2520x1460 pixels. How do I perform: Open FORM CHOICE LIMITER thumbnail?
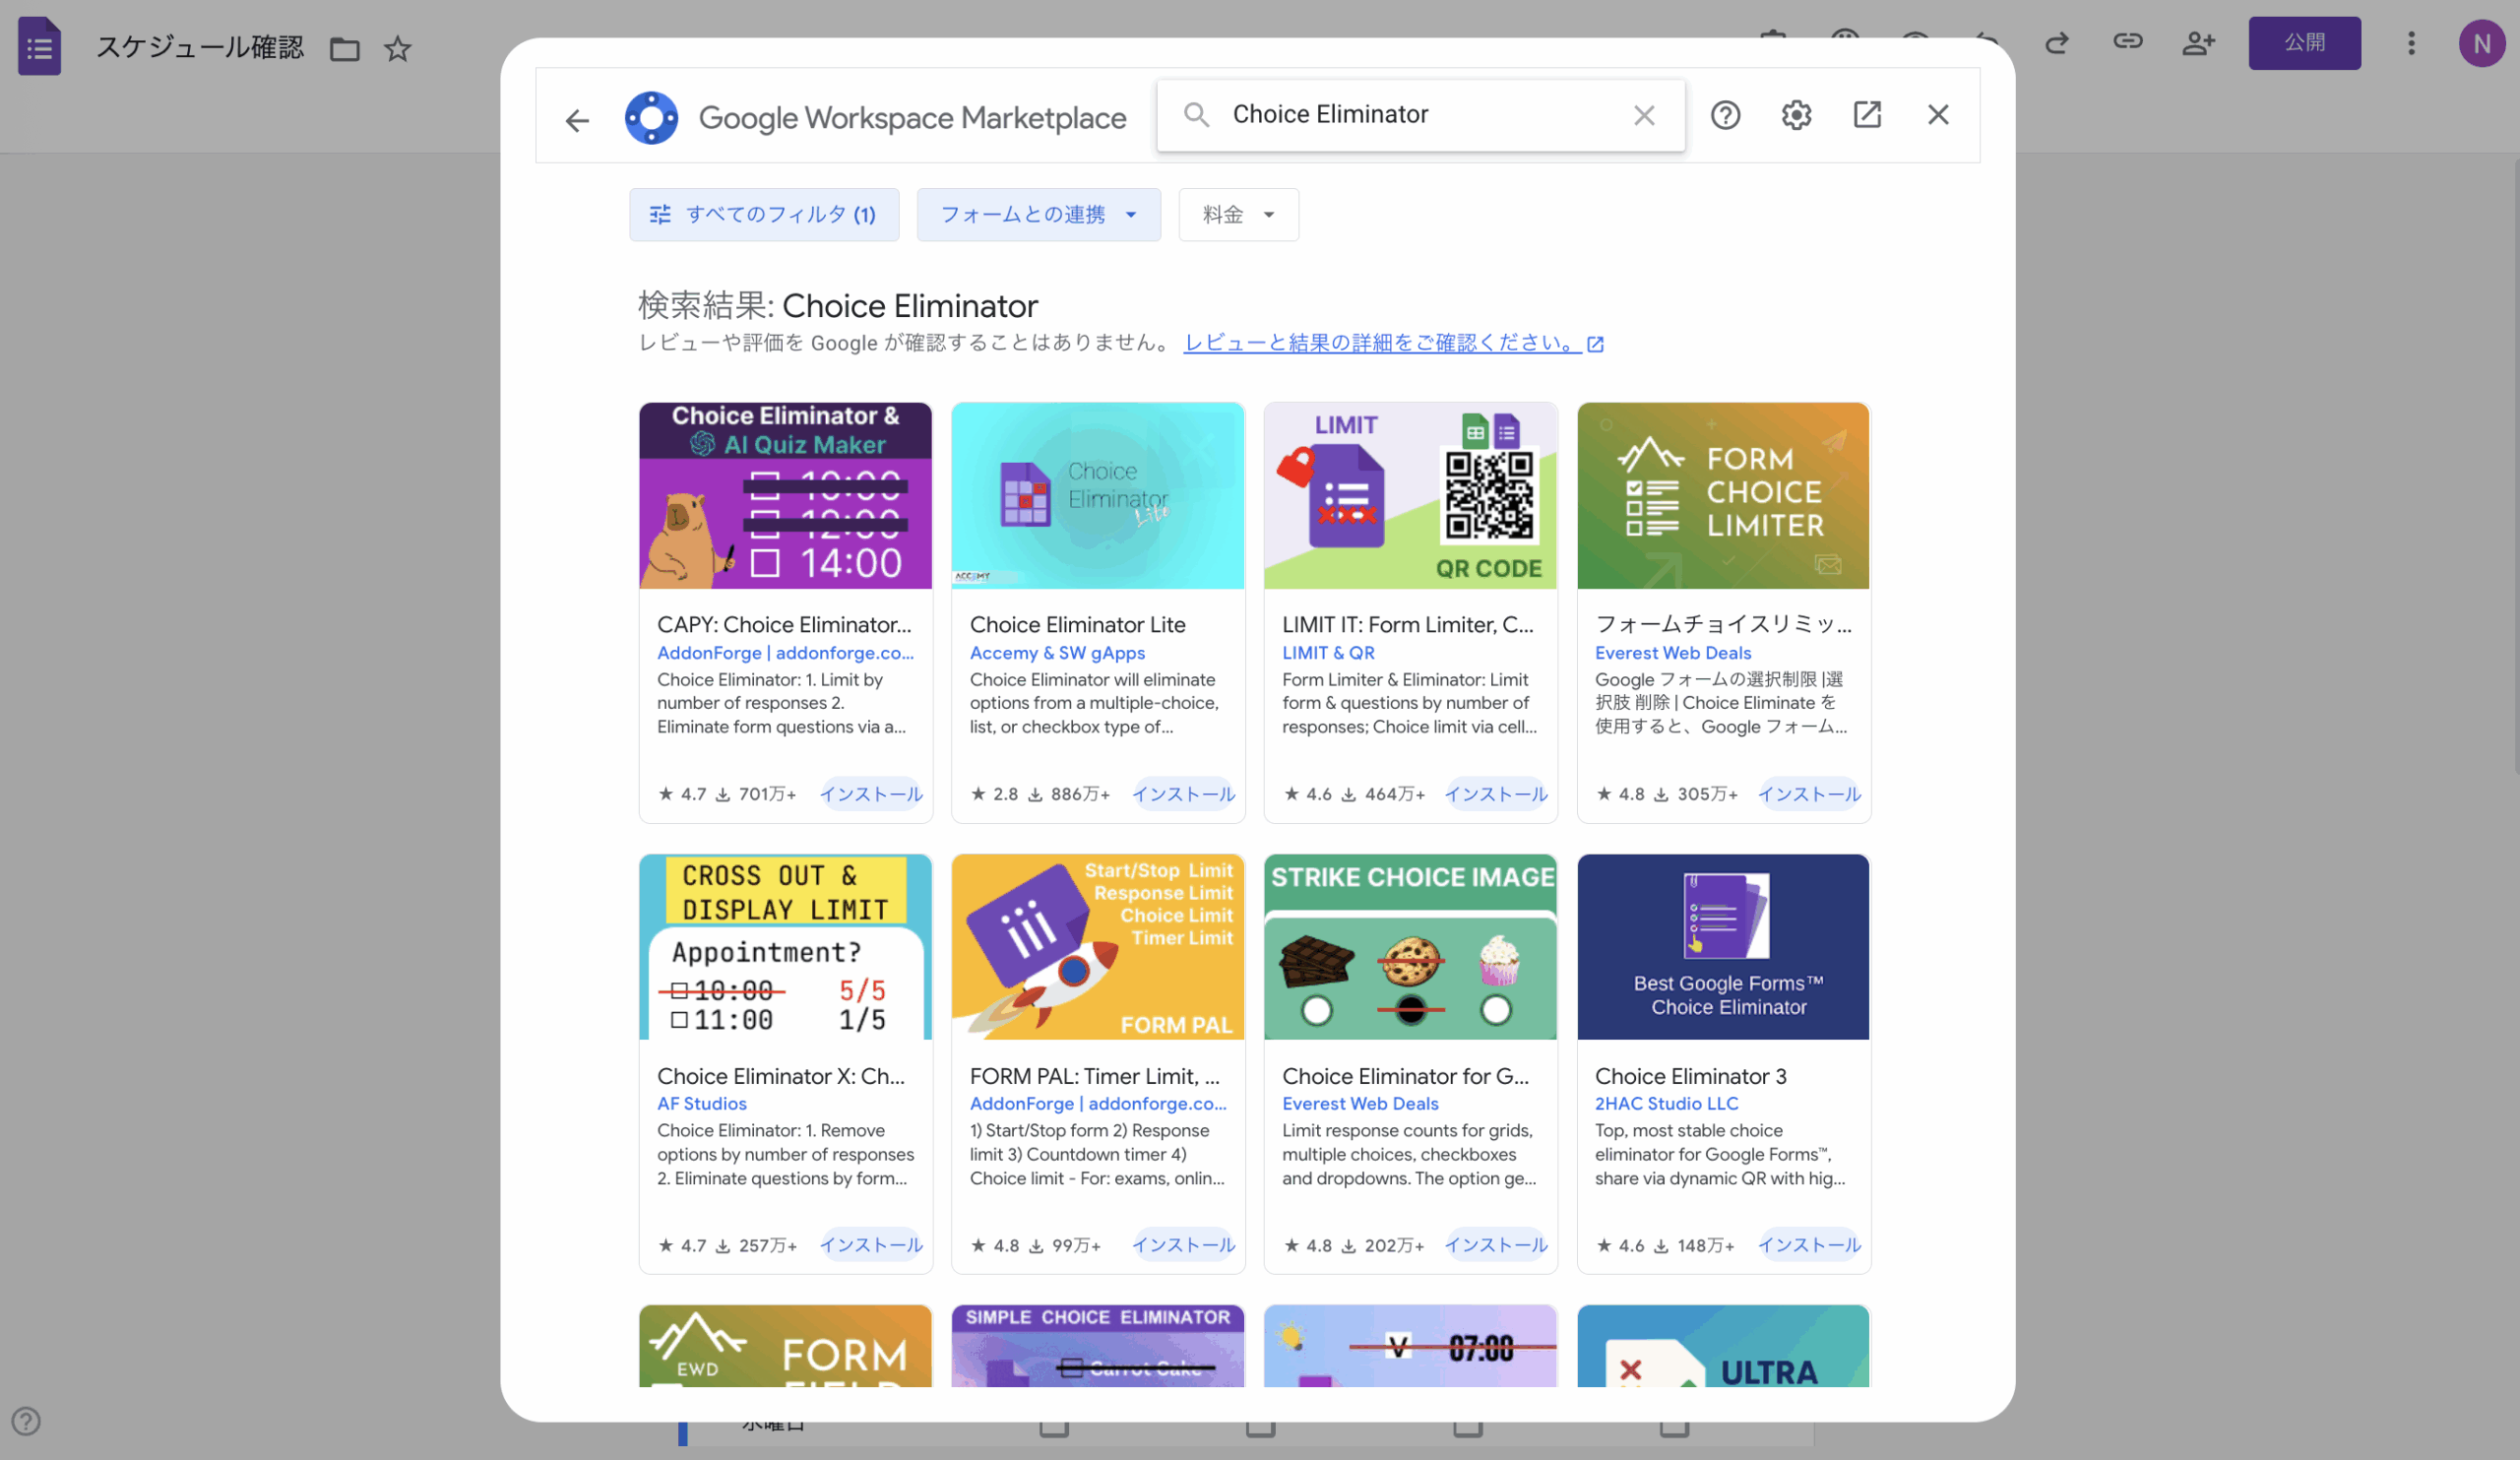tap(1722, 496)
